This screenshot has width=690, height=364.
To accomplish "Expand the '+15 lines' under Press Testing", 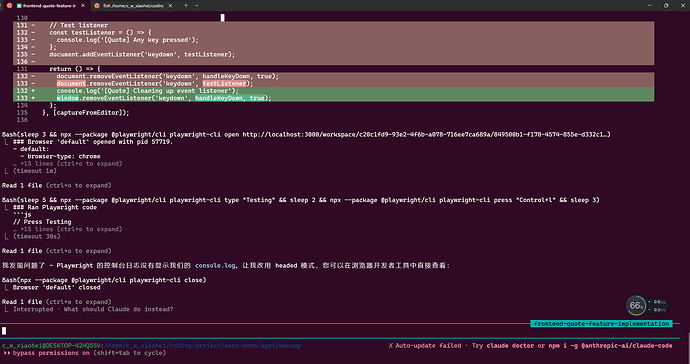I will [x=71, y=229].
